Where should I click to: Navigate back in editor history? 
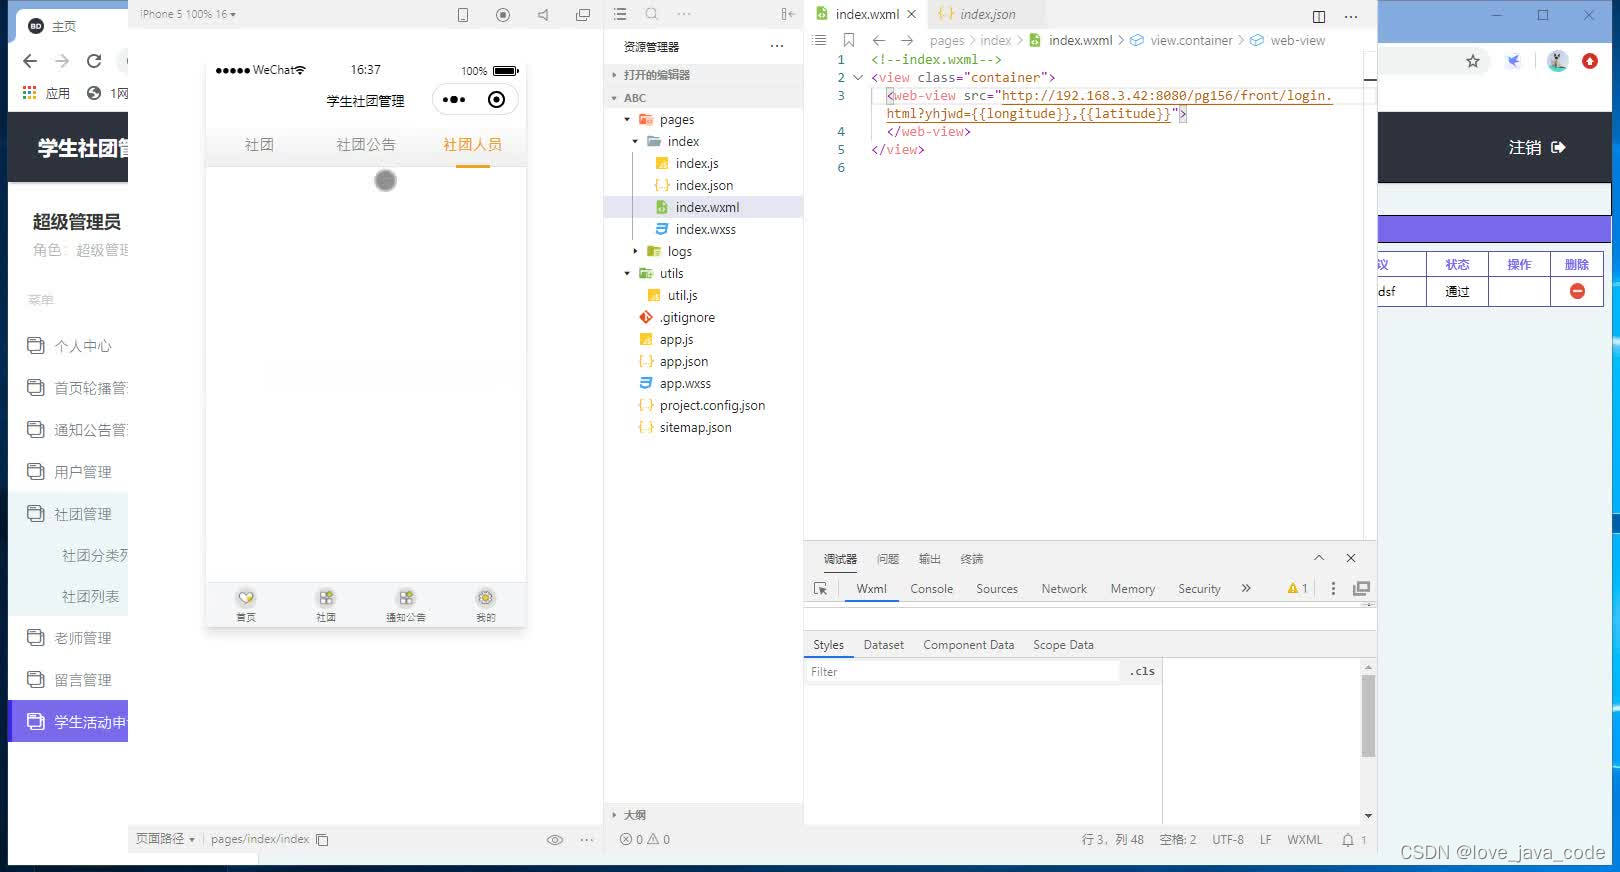[x=879, y=40]
